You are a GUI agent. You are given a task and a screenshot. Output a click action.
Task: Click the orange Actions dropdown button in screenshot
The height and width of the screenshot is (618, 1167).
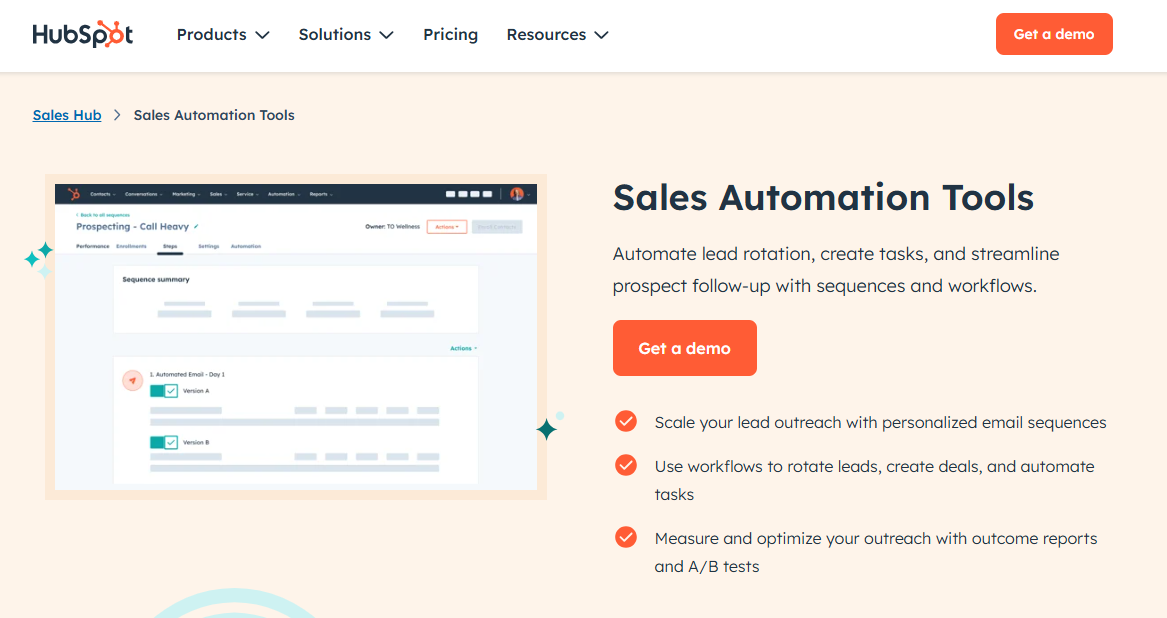coord(447,227)
